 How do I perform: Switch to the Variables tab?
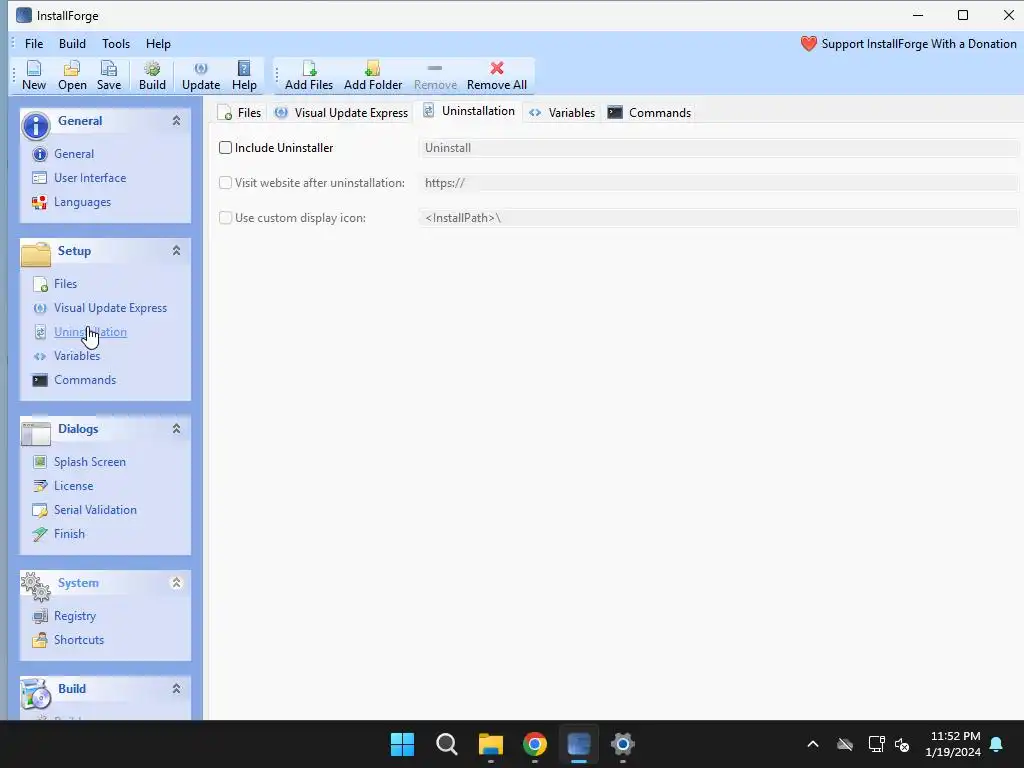click(562, 112)
